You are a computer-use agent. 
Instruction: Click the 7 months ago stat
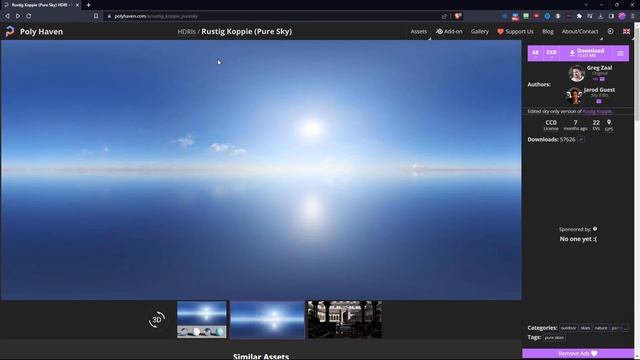[575, 125]
